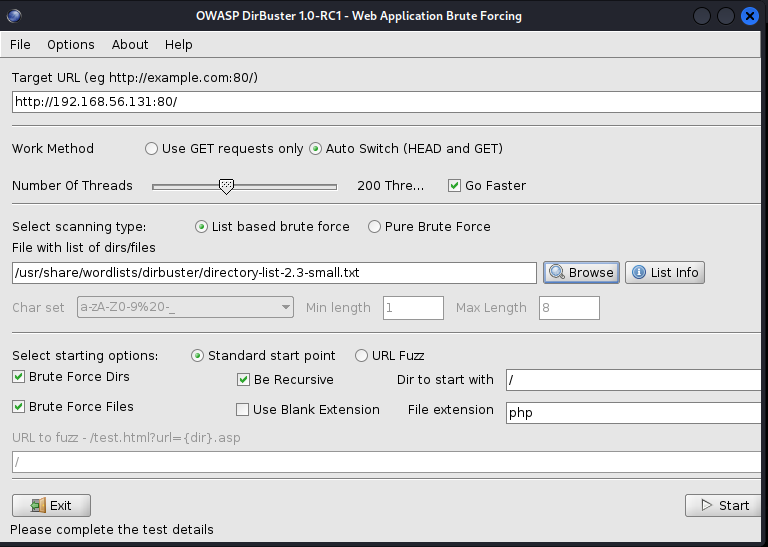Click the URL to fuzz field

pyautogui.click(x=386, y=462)
